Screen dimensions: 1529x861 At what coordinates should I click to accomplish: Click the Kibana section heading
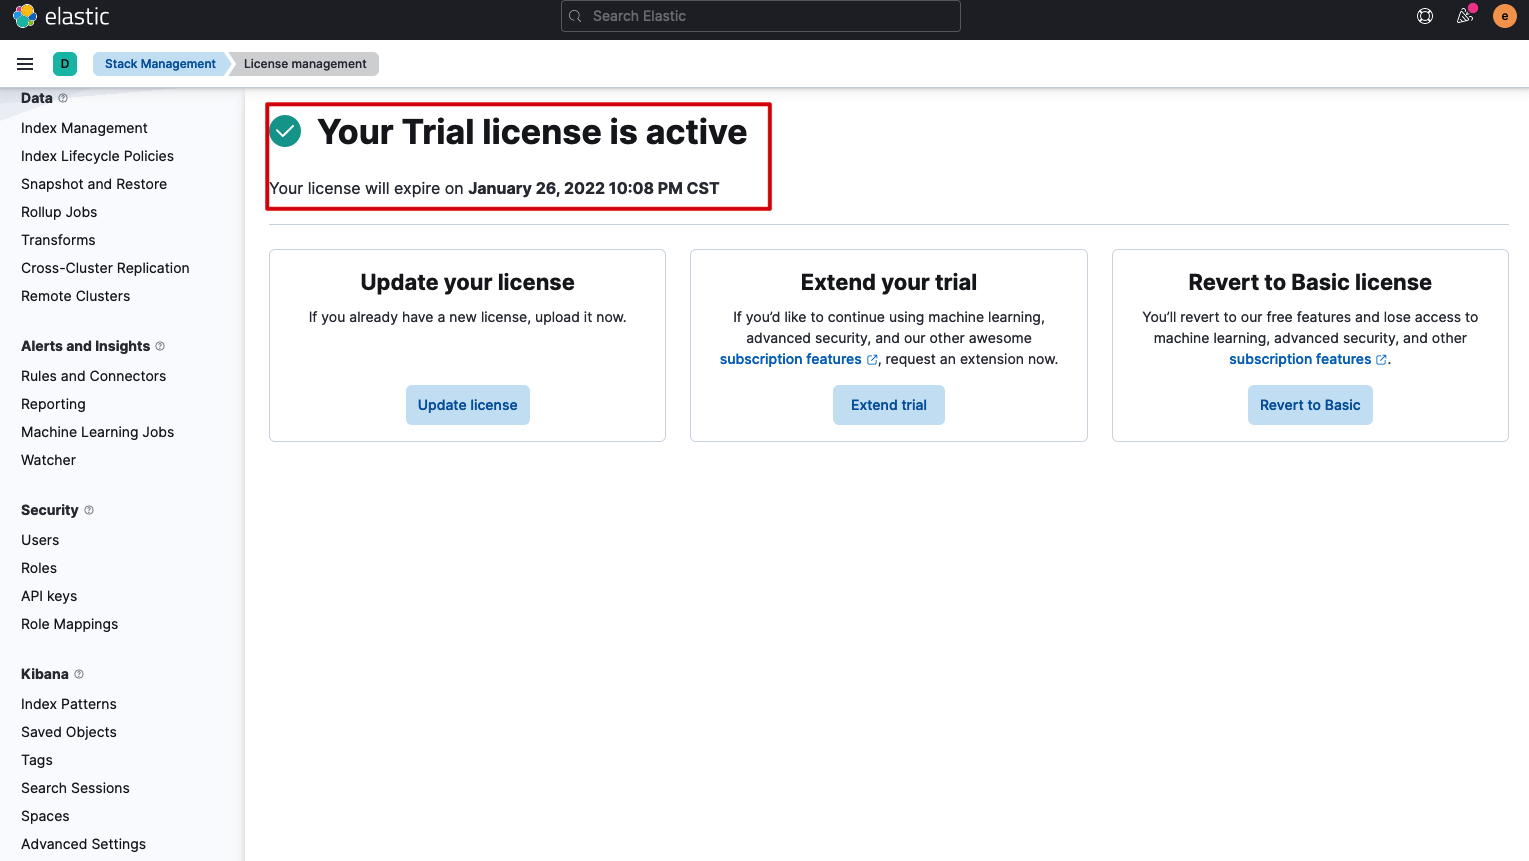tap(45, 674)
